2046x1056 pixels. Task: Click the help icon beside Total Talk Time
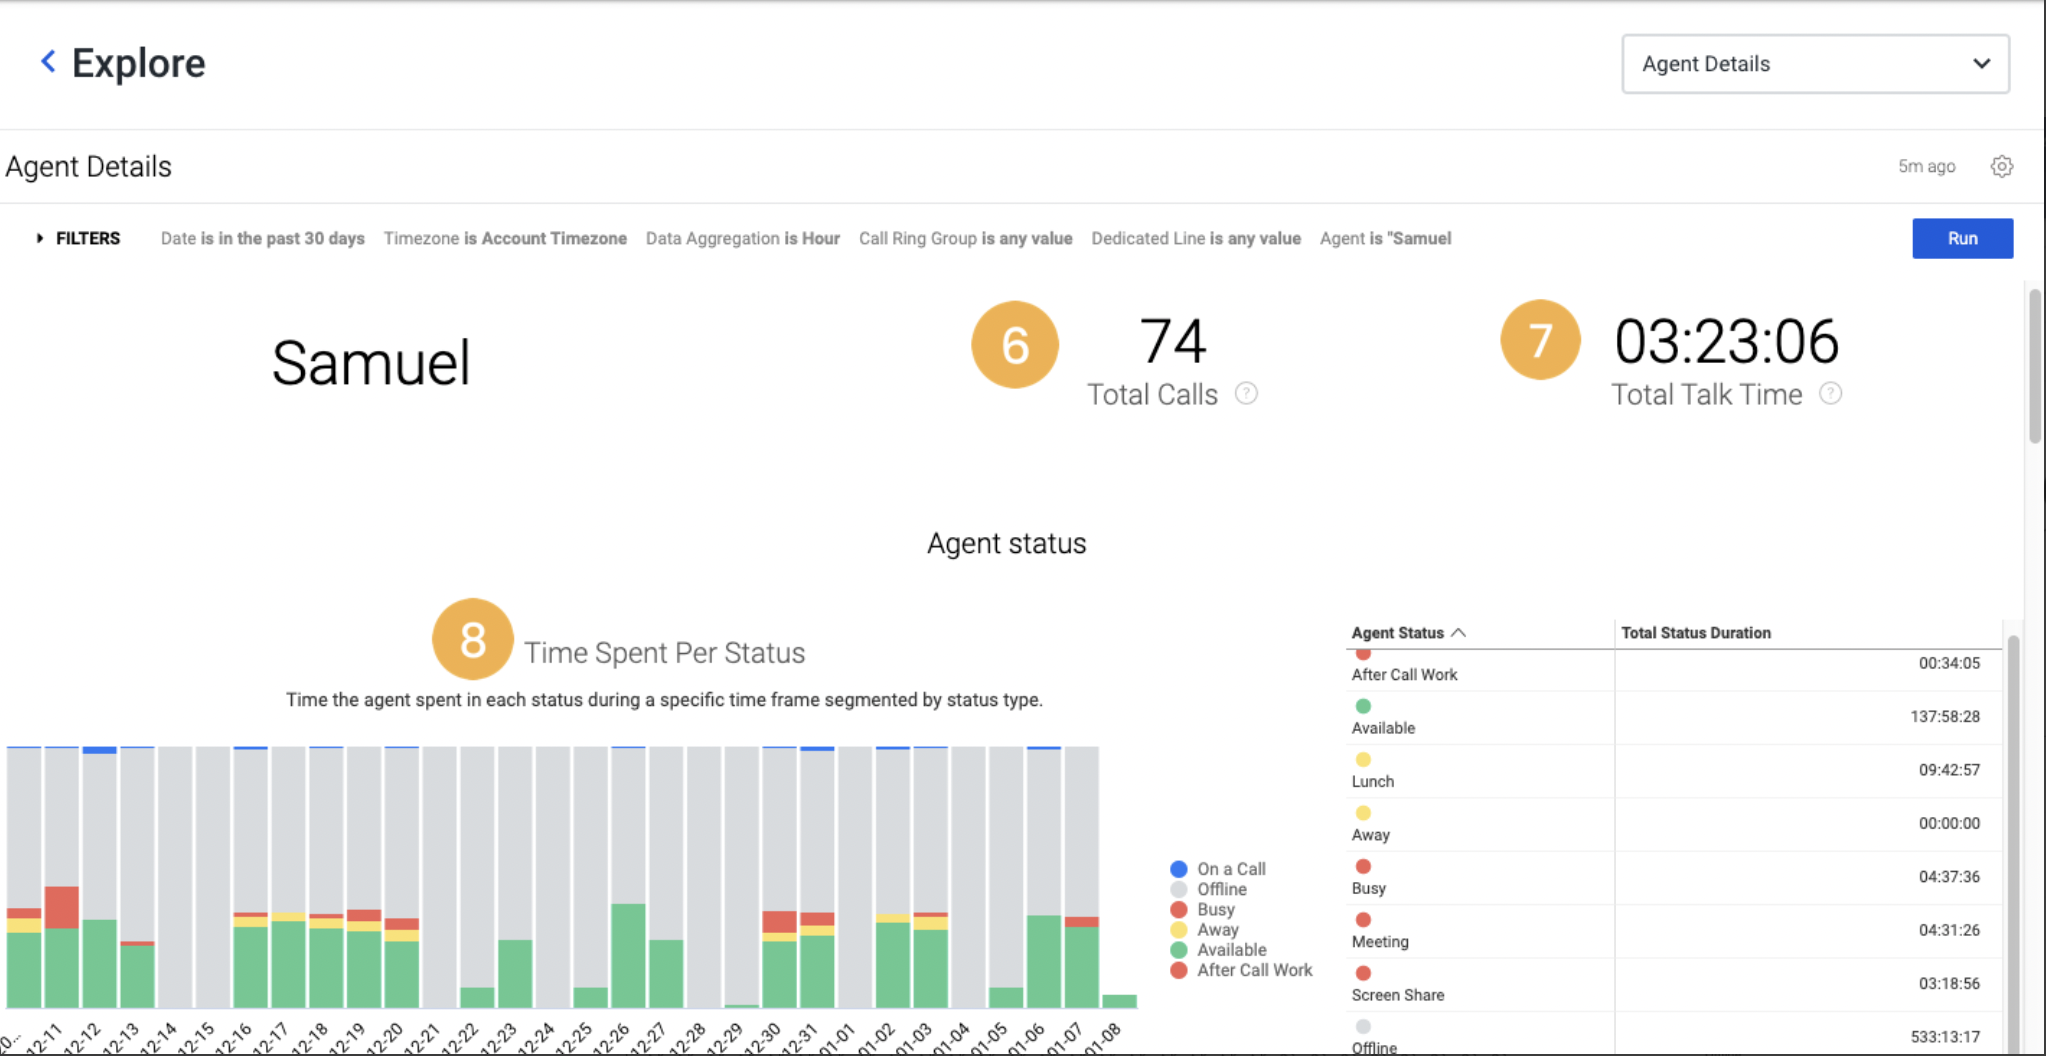pyautogui.click(x=1830, y=394)
